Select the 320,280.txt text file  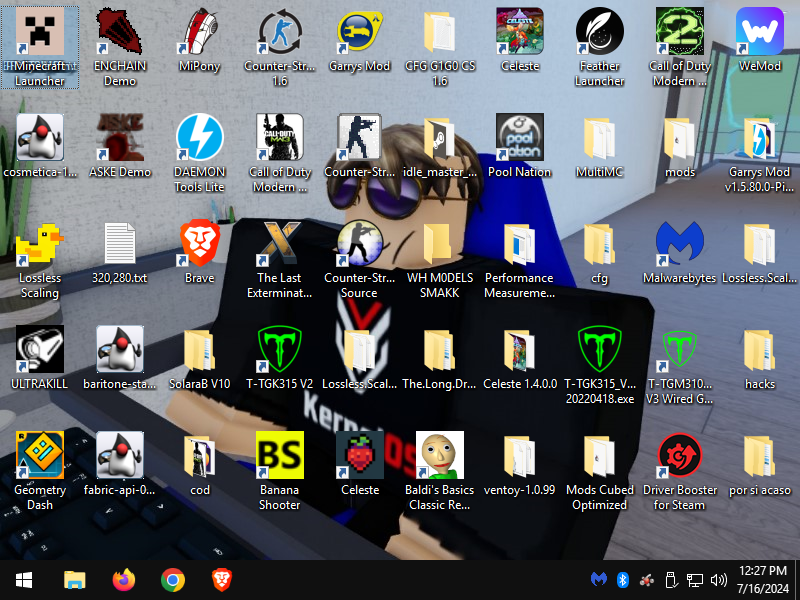click(x=120, y=253)
